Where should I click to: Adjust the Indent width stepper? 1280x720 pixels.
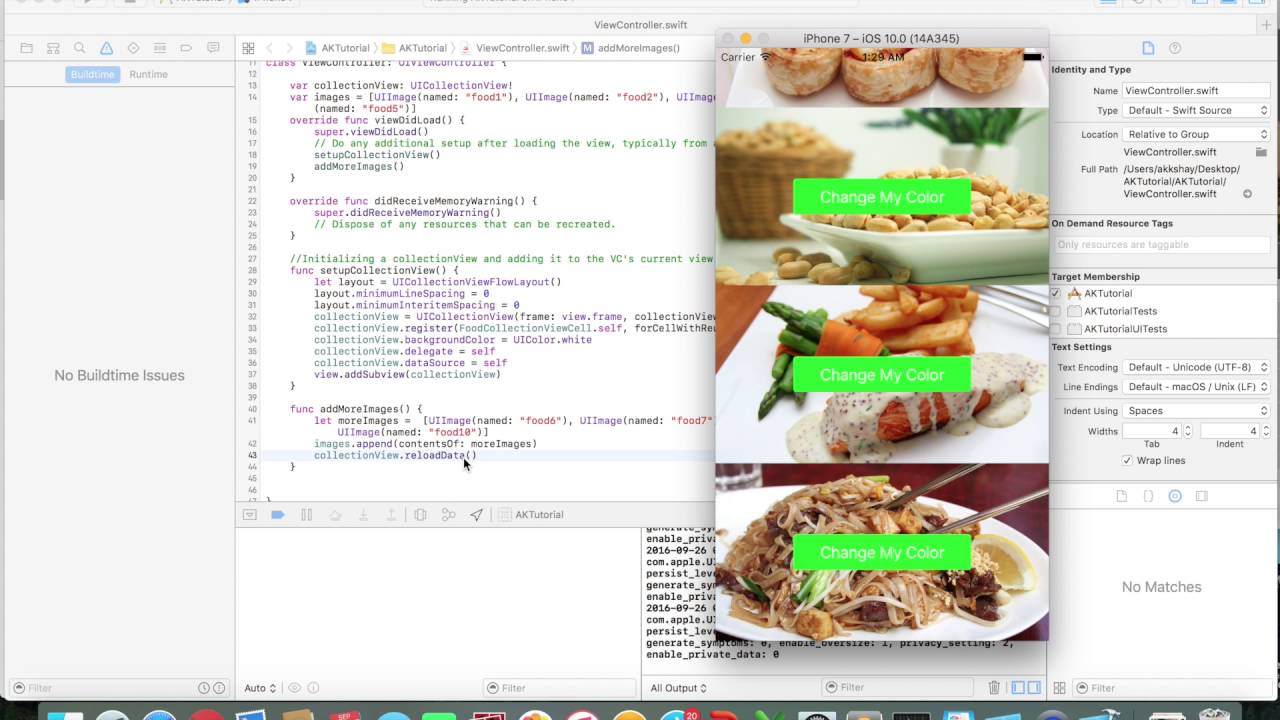coord(1265,431)
